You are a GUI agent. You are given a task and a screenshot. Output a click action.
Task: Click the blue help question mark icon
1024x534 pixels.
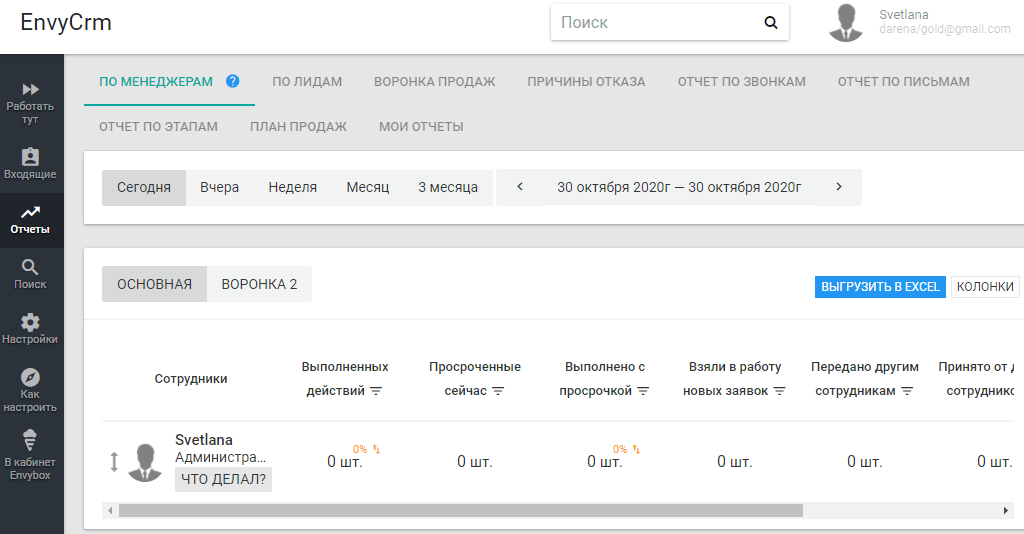click(233, 81)
